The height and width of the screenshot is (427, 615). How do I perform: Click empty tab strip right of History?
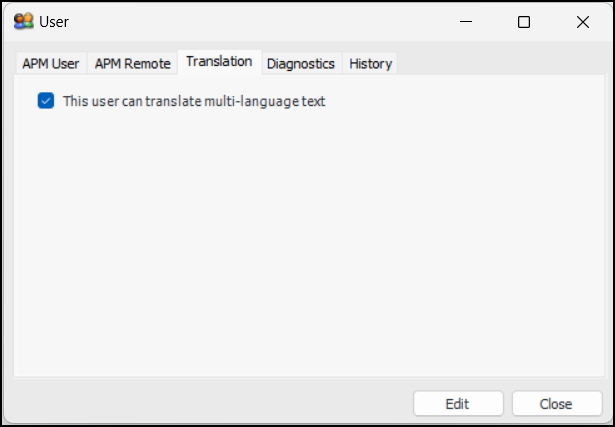(x=500, y=63)
